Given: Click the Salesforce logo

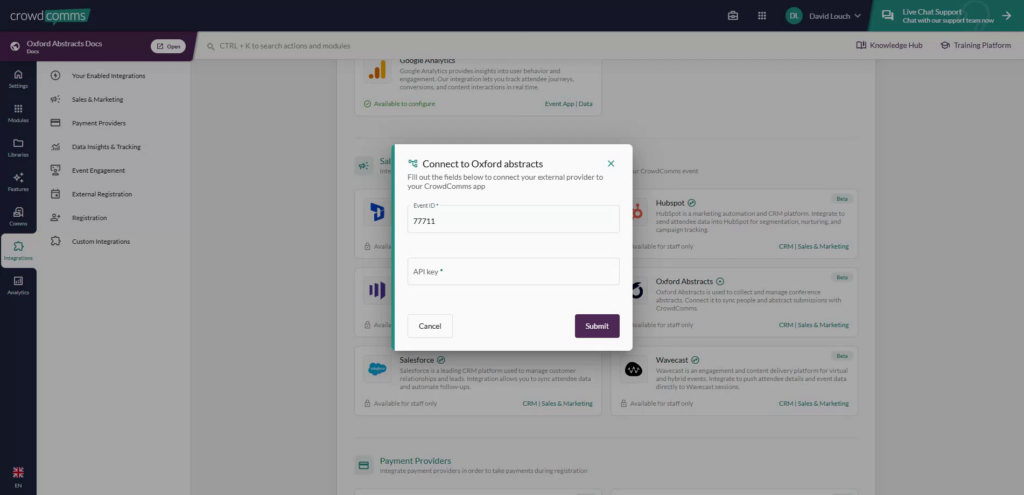Looking at the screenshot, I should click(377, 369).
